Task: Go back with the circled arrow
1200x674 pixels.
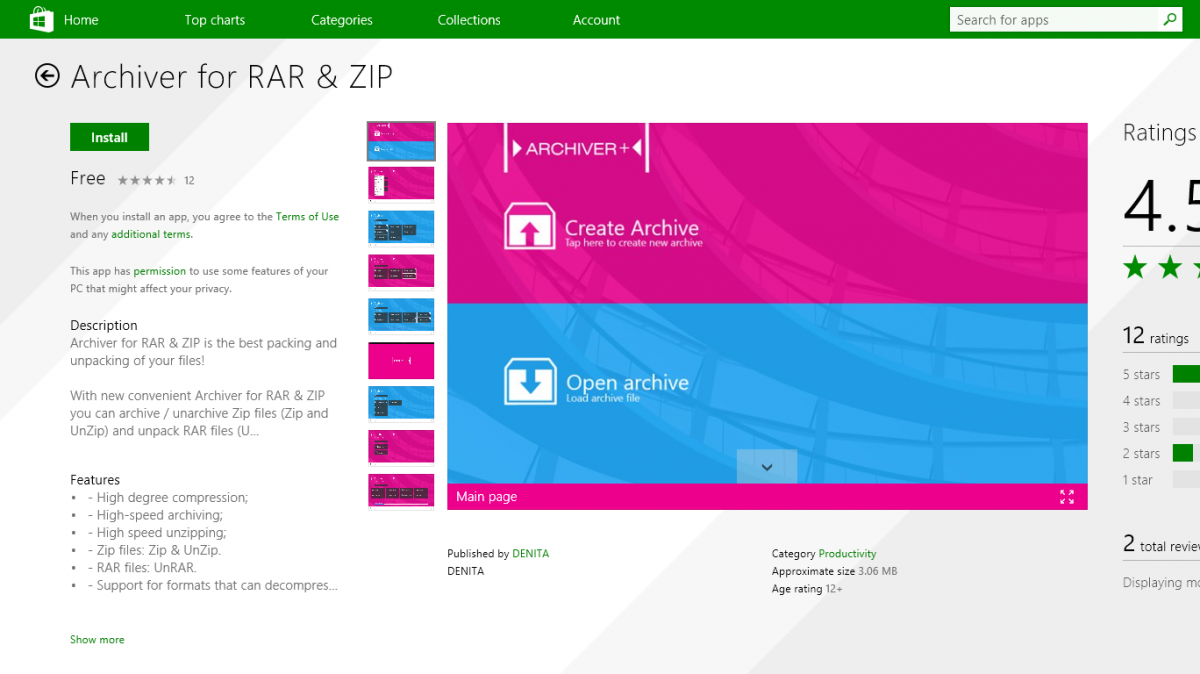Action: point(47,76)
